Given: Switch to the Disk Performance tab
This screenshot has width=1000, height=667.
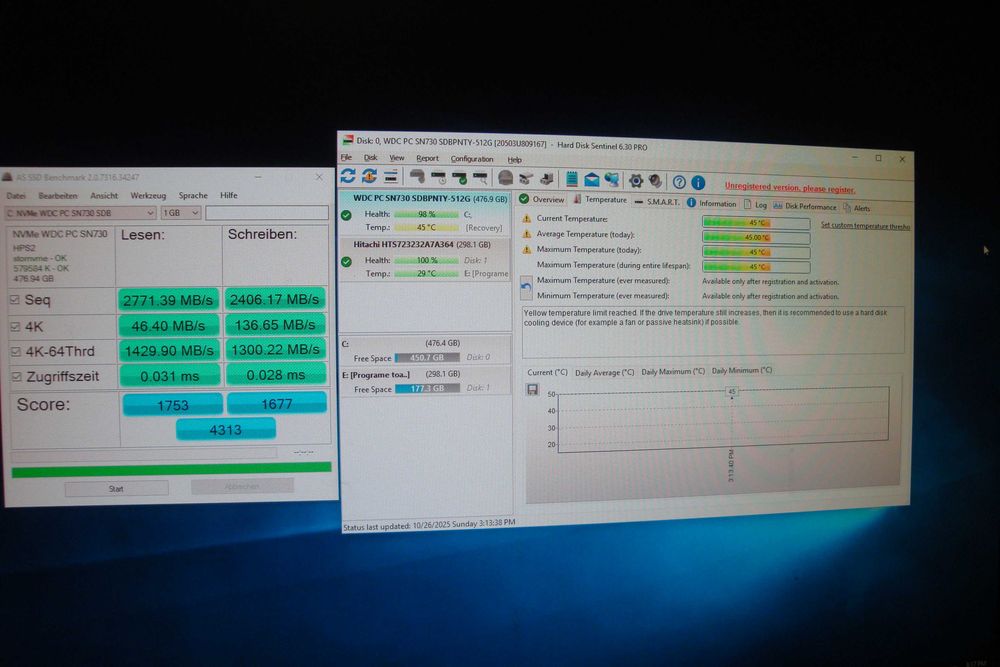Looking at the screenshot, I should click(805, 206).
